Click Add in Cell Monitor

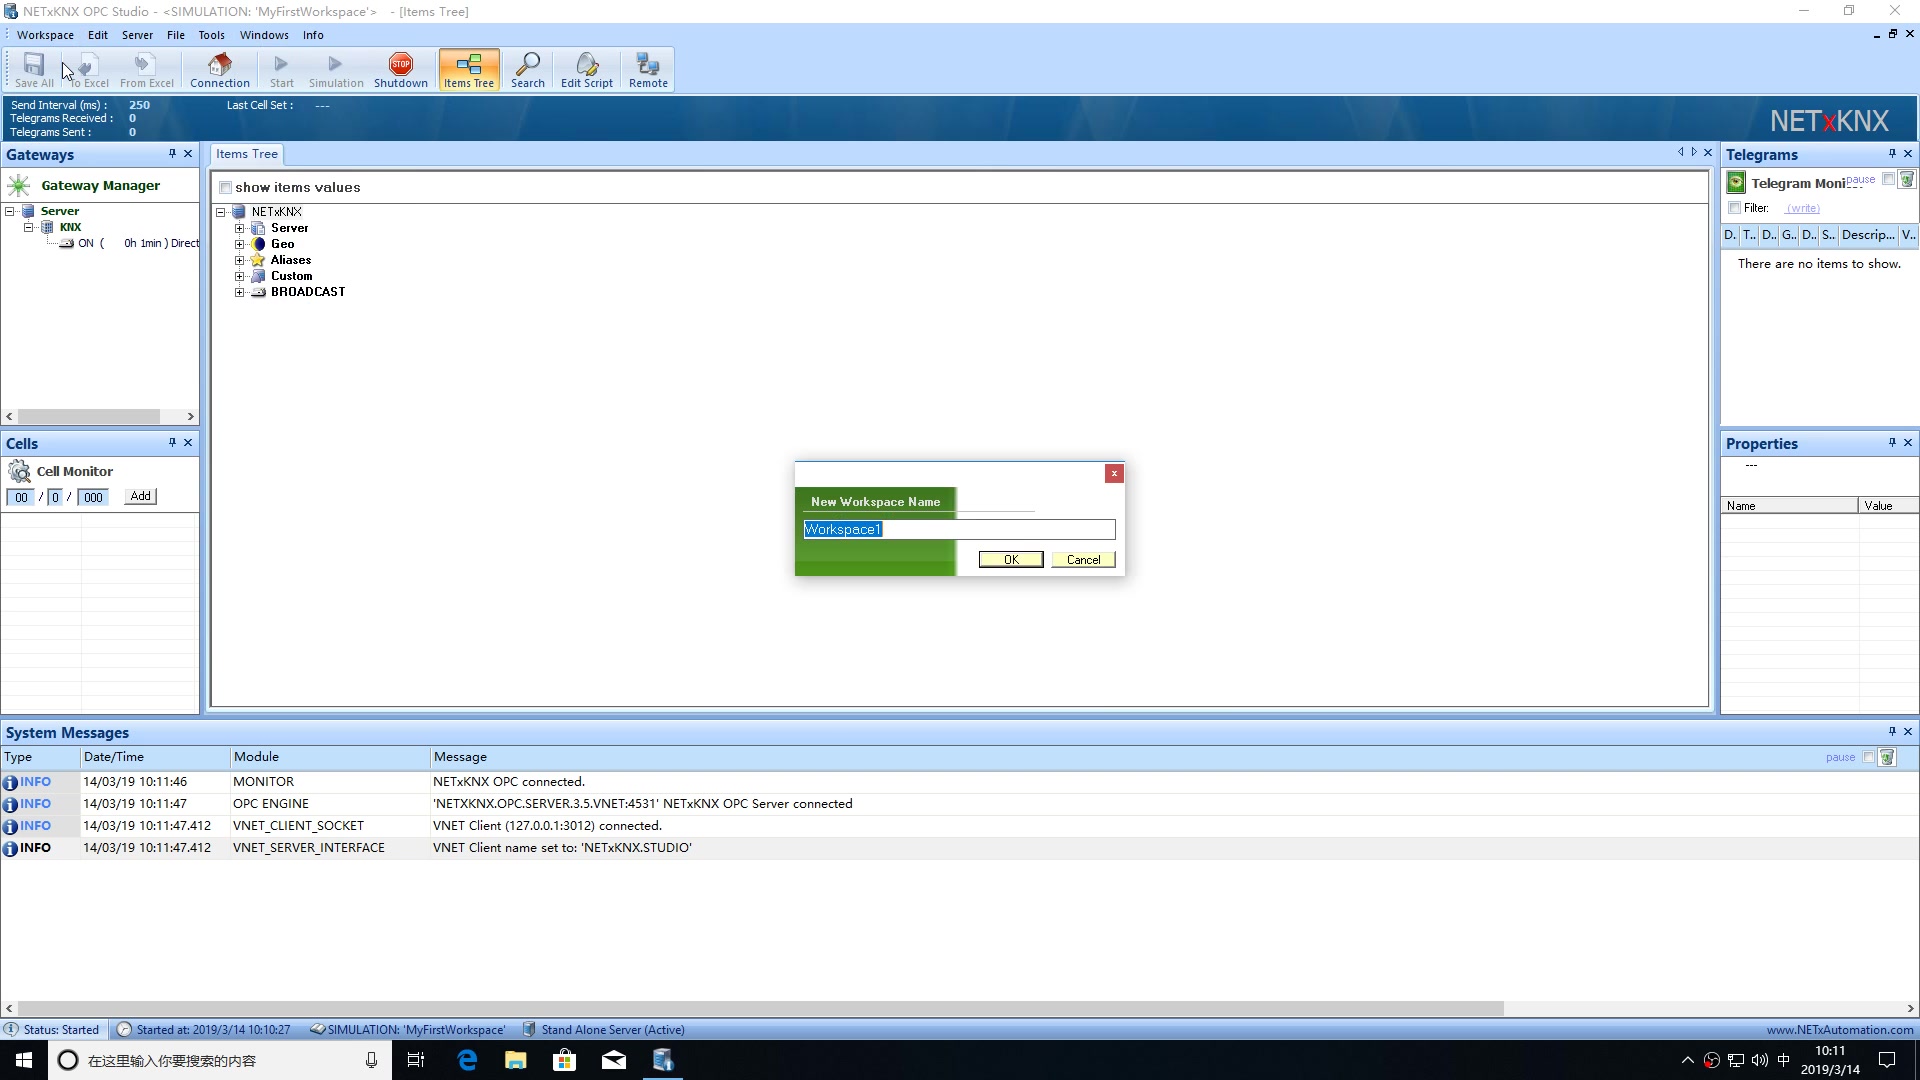coord(141,496)
